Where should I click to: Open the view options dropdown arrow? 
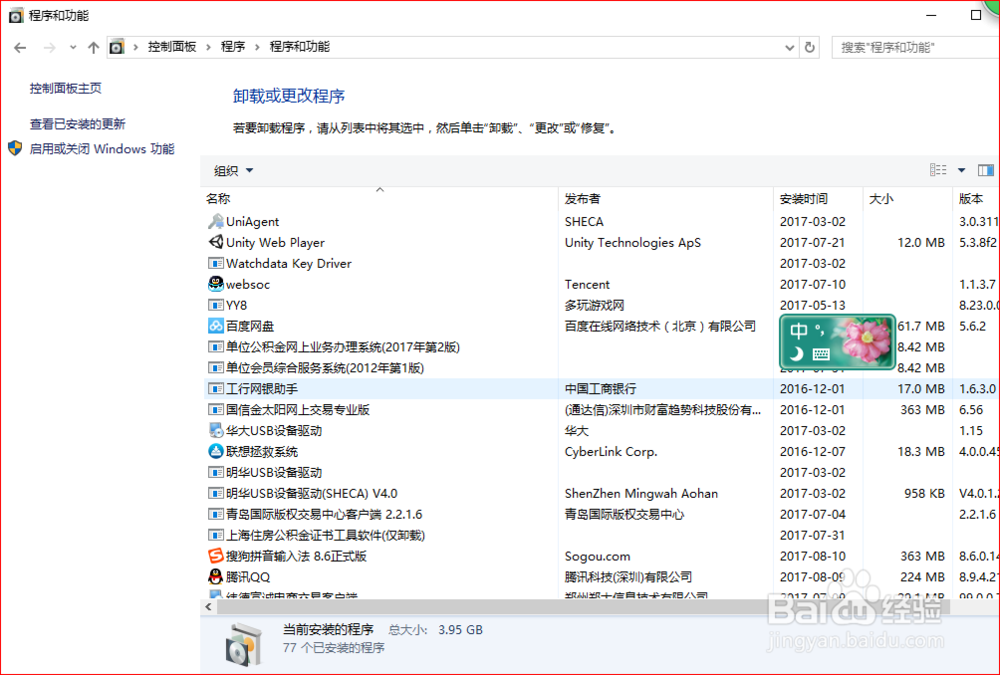(962, 170)
